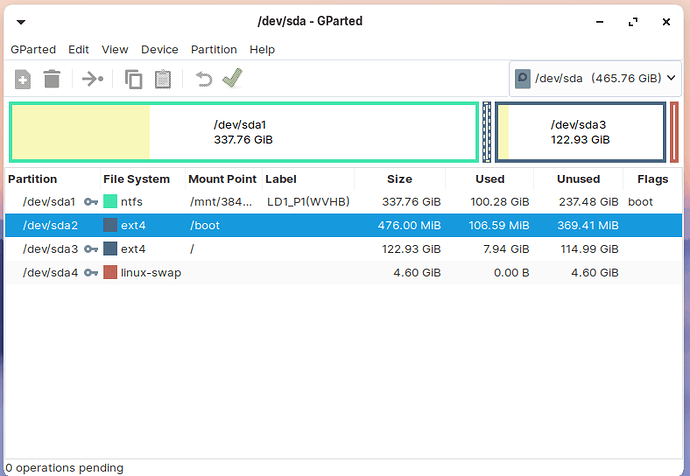Select the red swap block in disk map
The image size is (690, 476).
pyautogui.click(x=674, y=132)
